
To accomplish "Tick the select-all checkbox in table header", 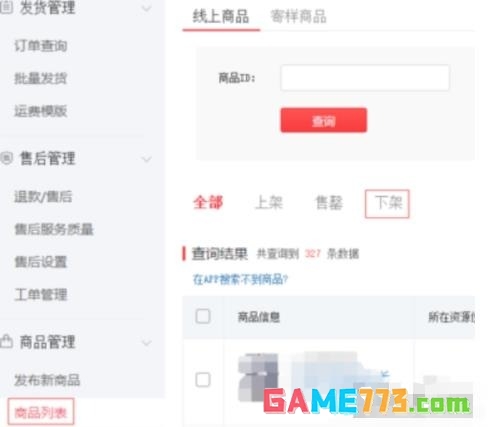I will point(203,316).
